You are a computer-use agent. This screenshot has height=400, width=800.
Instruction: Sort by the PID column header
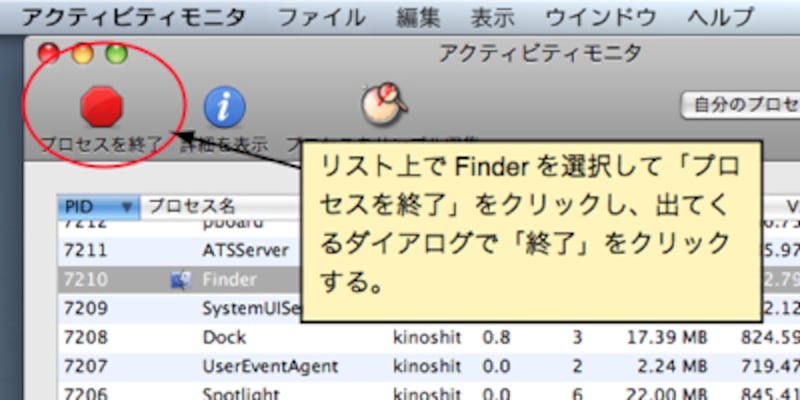pyautogui.click(x=98, y=207)
